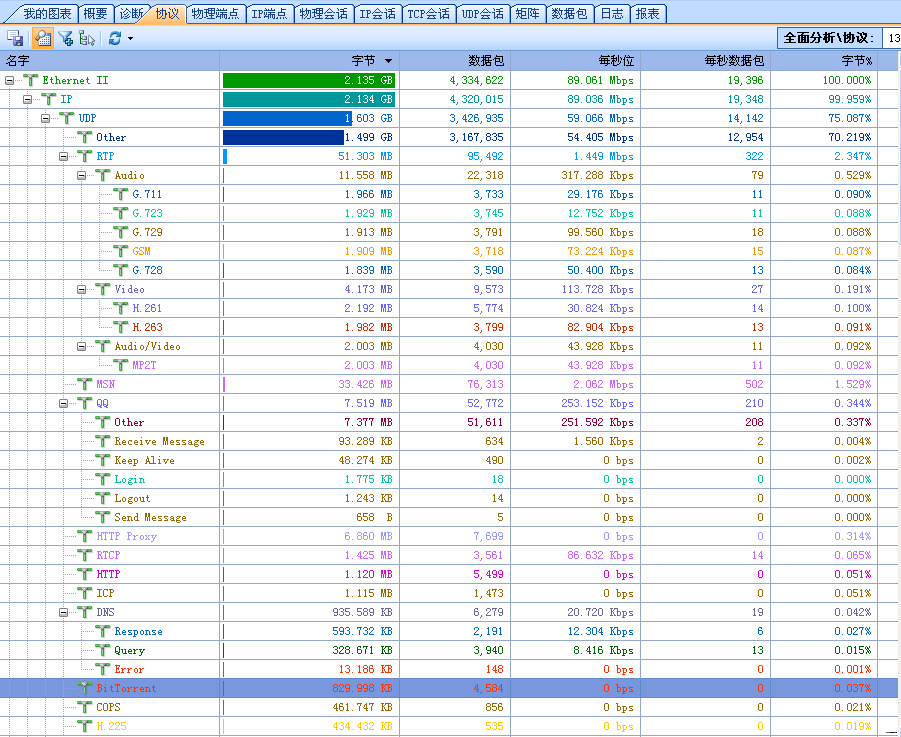Screen dimensions: 901x737
Task: Click the filter funnel toolbar icon
Action: (x=65, y=38)
